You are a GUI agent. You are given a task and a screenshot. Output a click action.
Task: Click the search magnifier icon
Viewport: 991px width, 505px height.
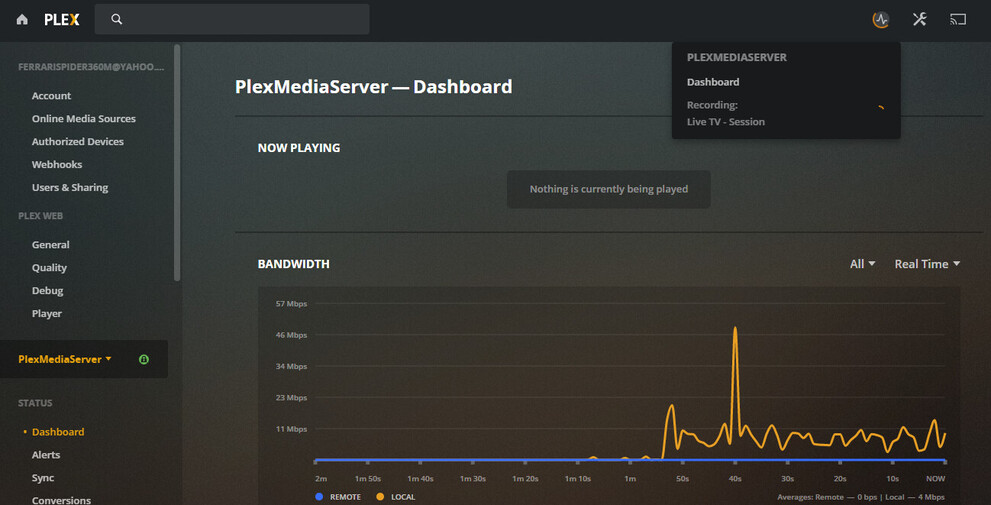(116, 19)
